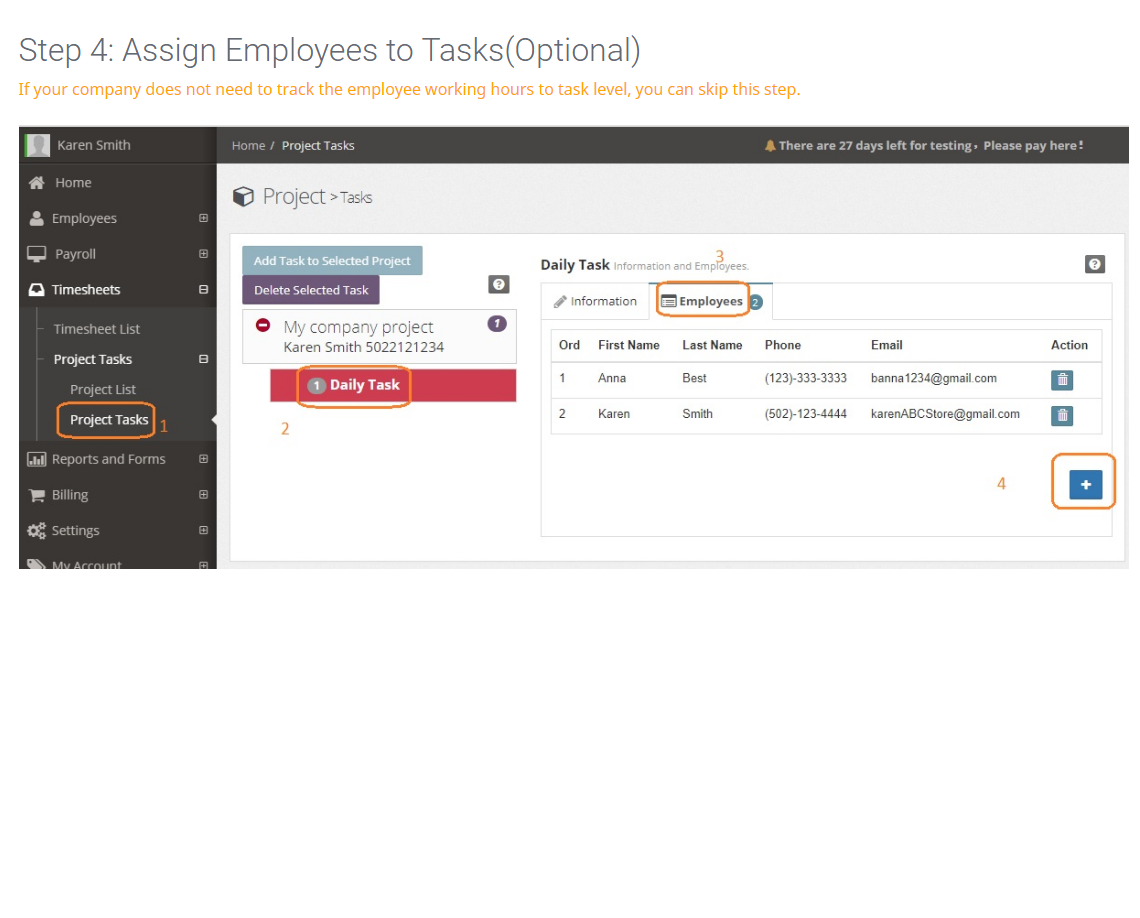Open help icon in Daily Task panel

coord(1095,264)
